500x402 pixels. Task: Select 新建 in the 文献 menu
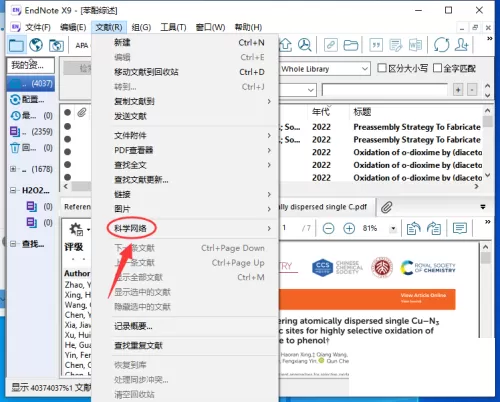pyautogui.click(x=185, y=43)
